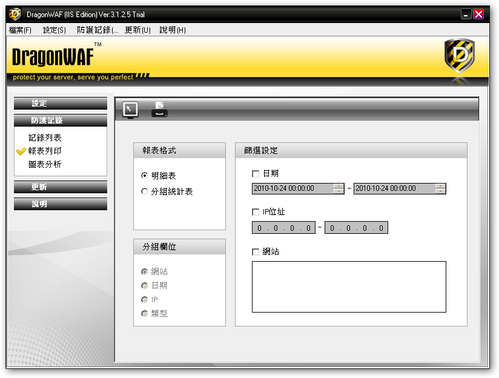
Task: Choose the 分組統計表 report format
Action: (144, 191)
